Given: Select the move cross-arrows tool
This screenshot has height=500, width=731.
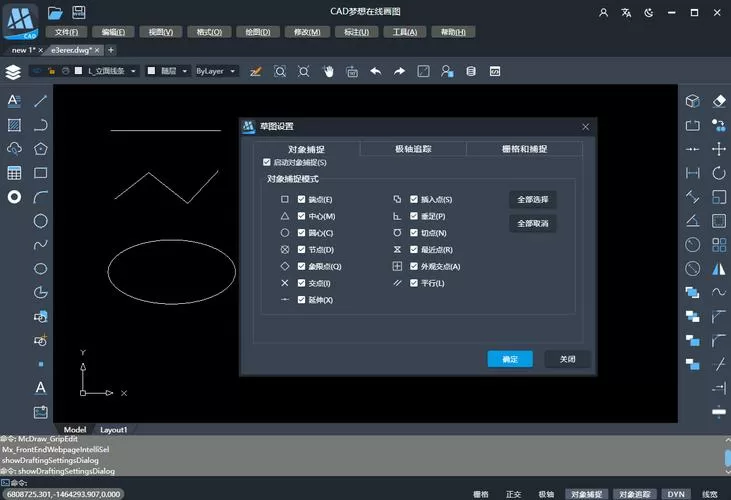Looking at the screenshot, I should pos(719,149).
